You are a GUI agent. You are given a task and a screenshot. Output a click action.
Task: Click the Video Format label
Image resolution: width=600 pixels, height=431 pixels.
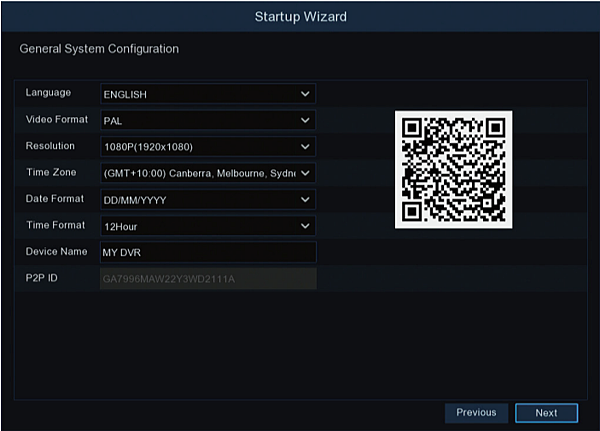57,119
